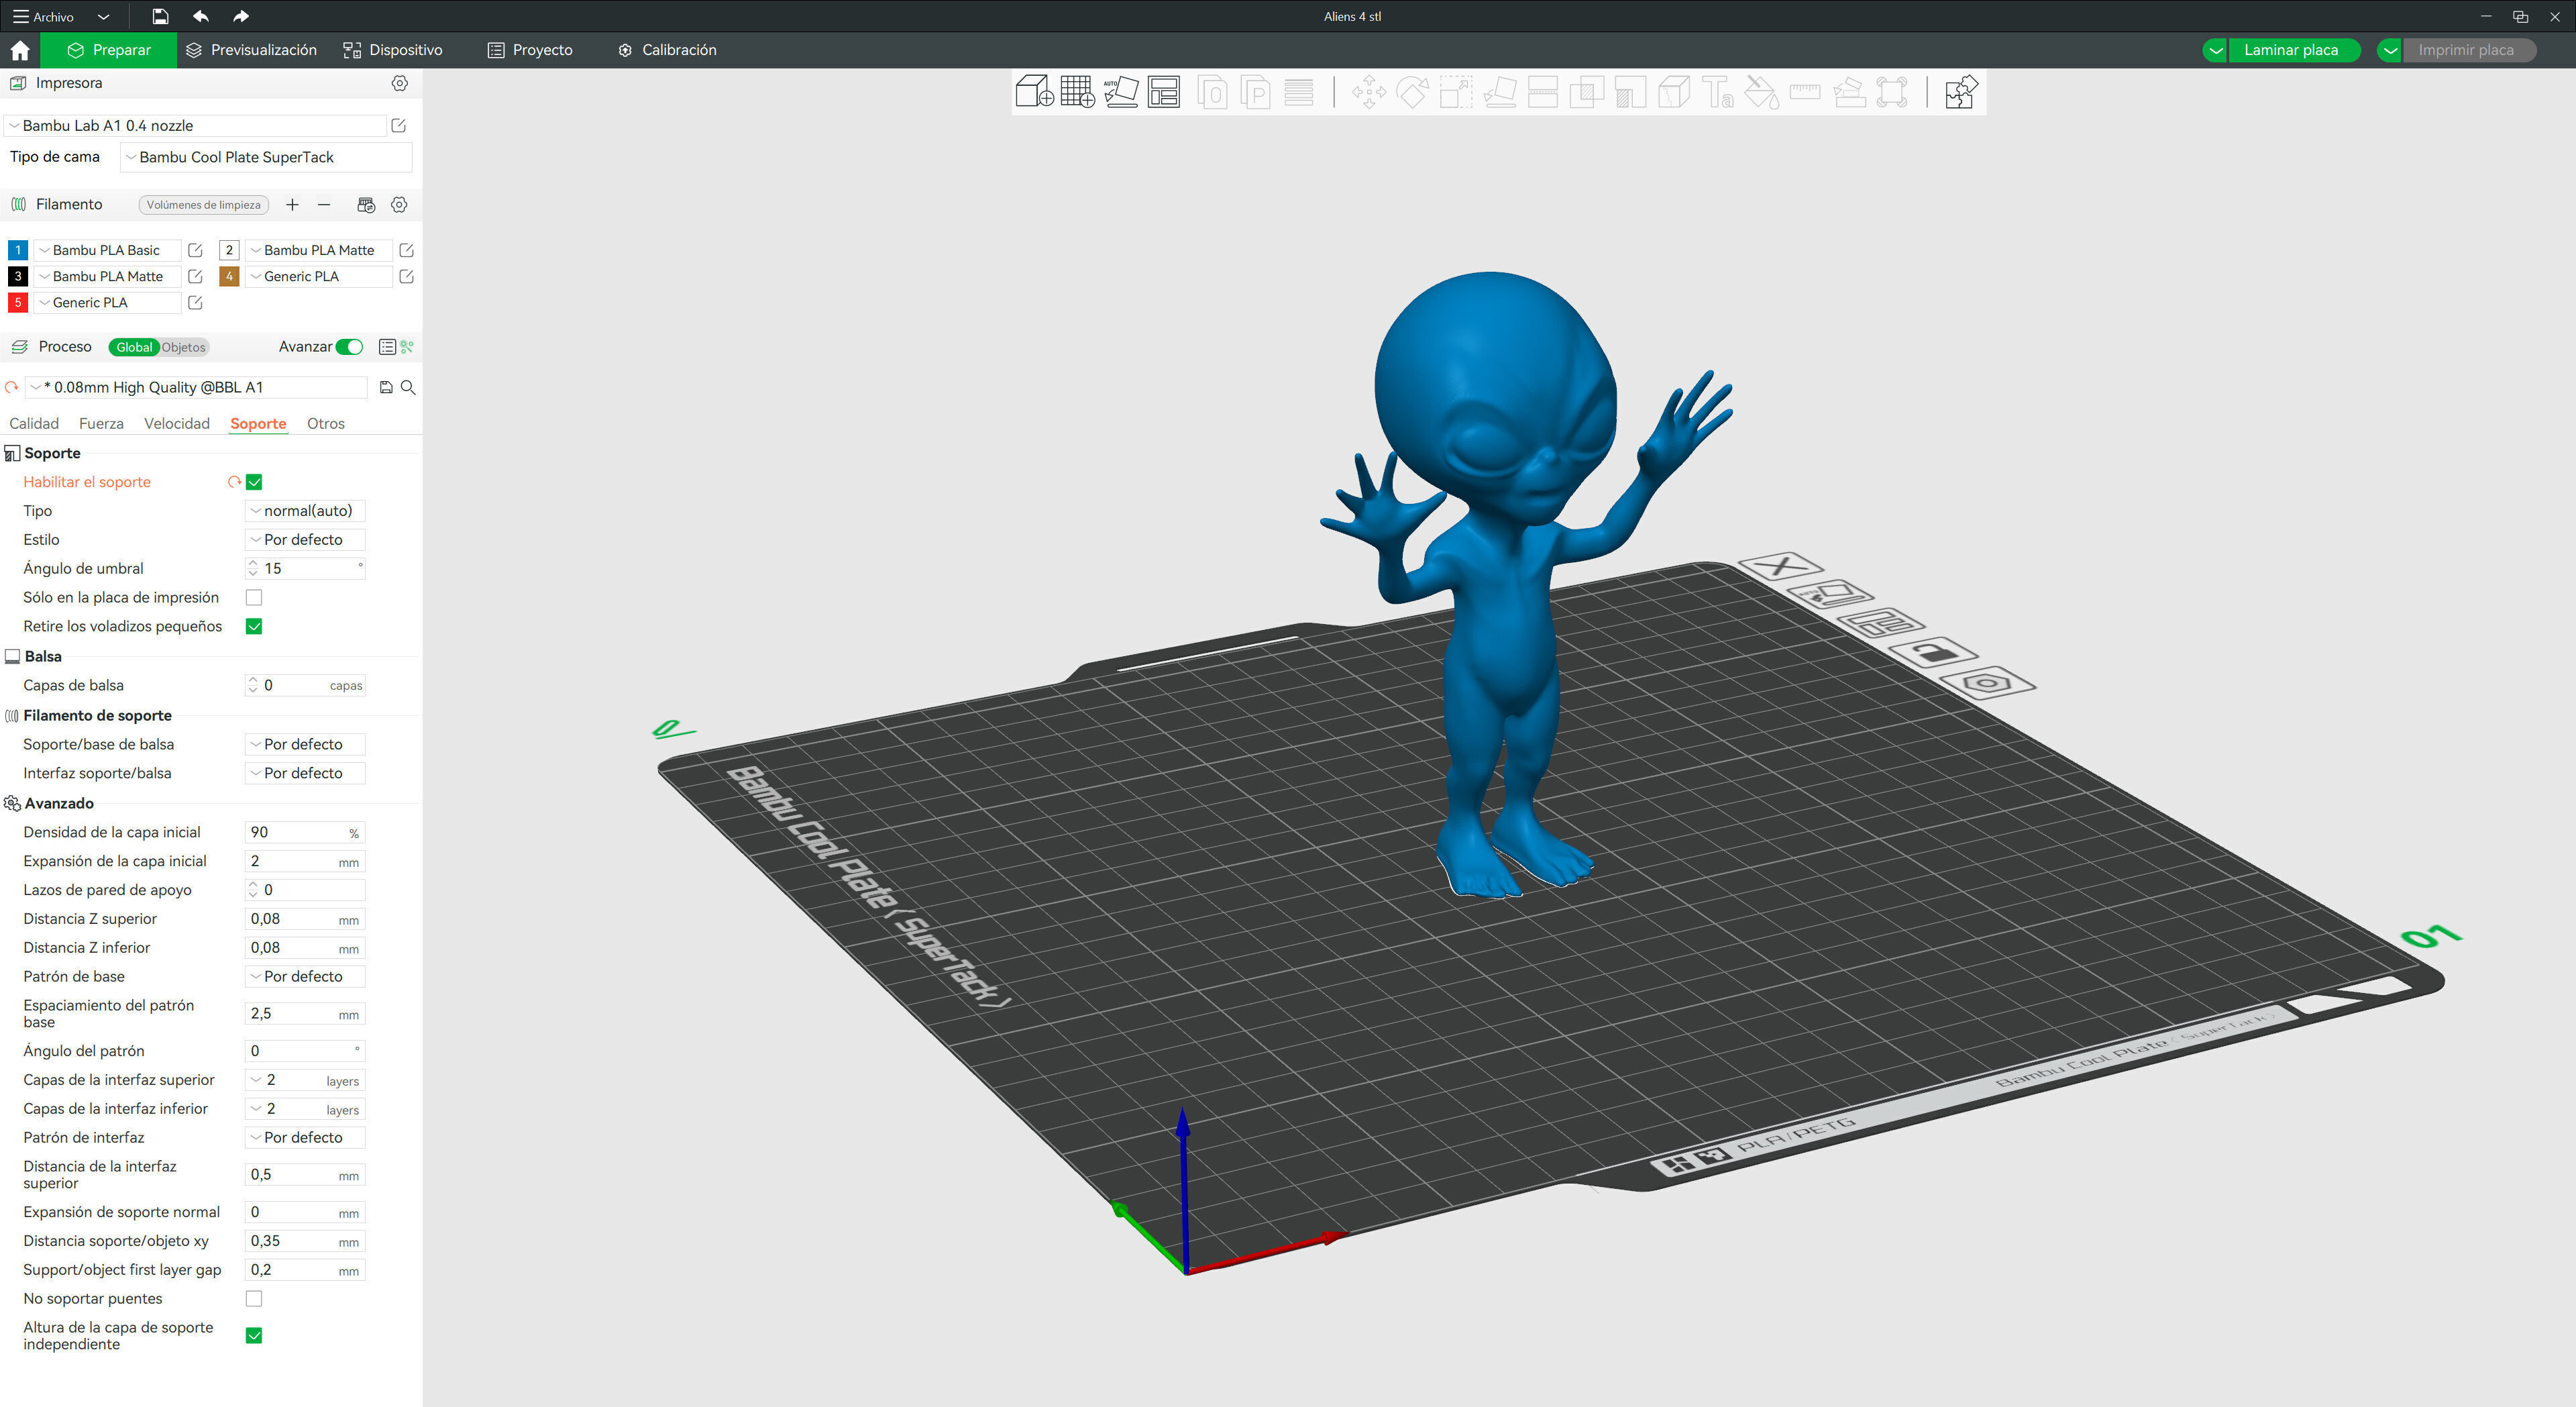Select the Cut tool
The height and width of the screenshot is (1407, 2576).
coord(1542,93)
